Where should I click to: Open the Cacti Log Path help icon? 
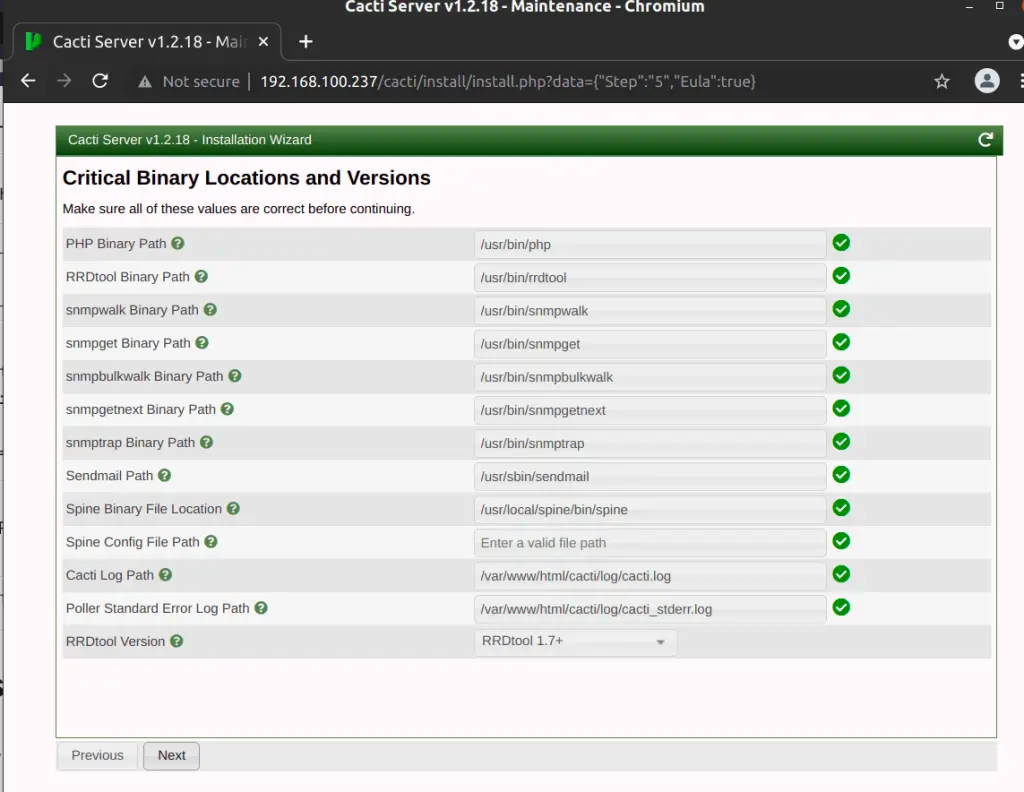click(165, 575)
